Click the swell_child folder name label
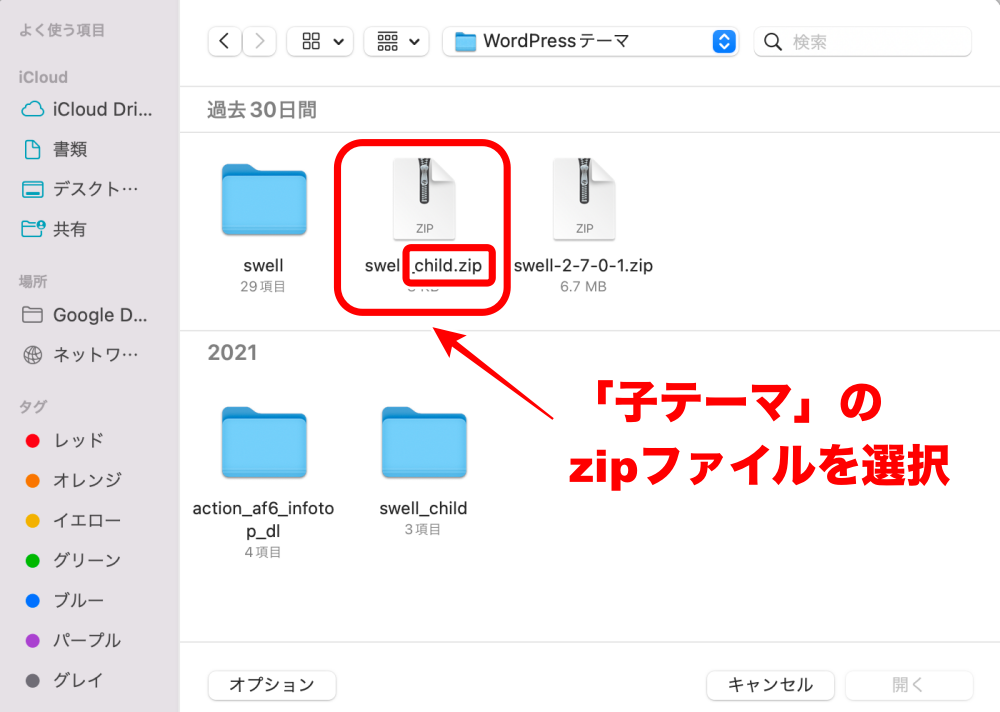The image size is (1000, 712). click(x=423, y=508)
